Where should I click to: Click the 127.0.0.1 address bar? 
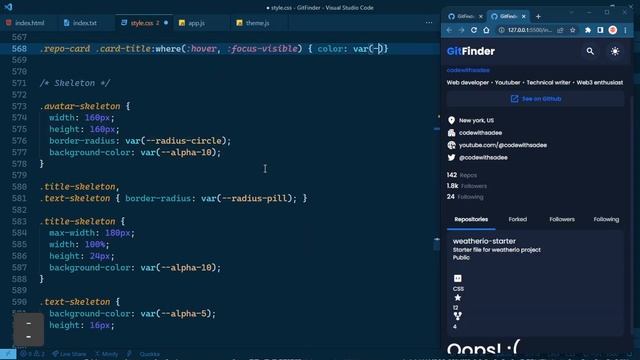coord(529,30)
